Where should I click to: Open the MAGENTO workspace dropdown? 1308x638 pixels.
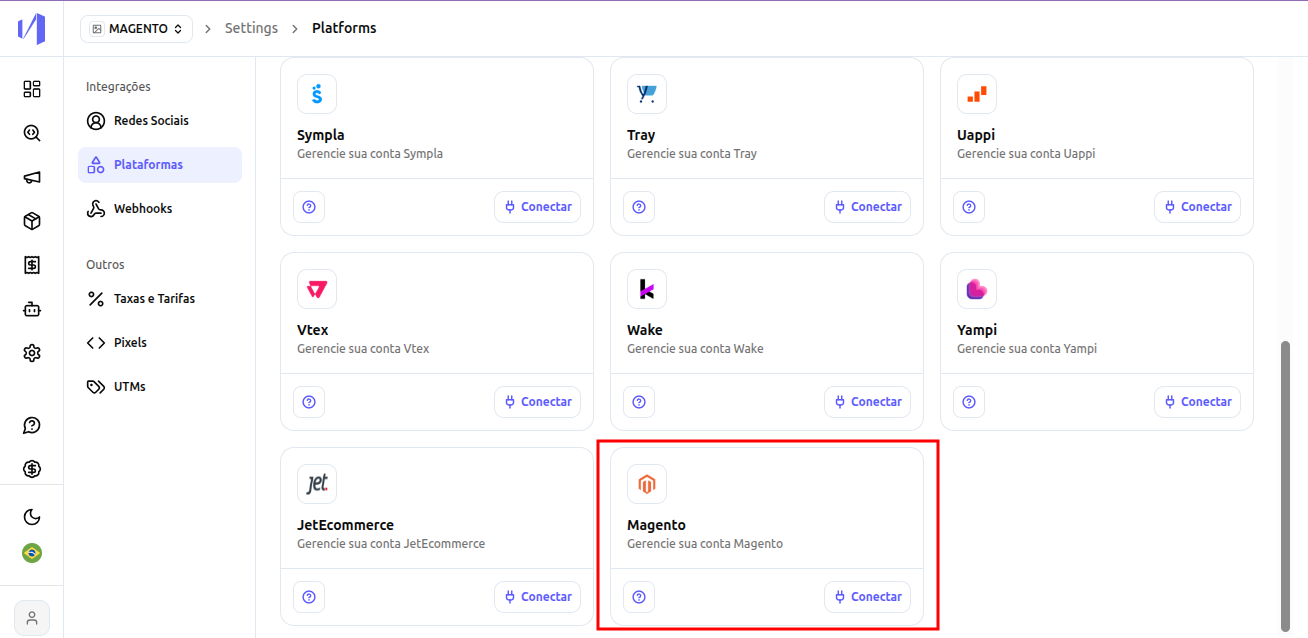coord(136,29)
